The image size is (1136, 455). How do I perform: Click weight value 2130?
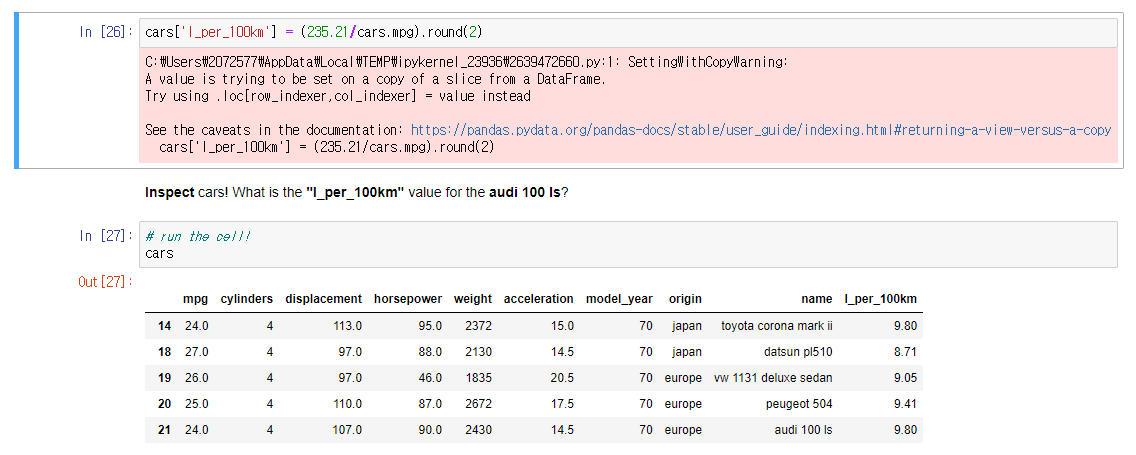(479, 352)
